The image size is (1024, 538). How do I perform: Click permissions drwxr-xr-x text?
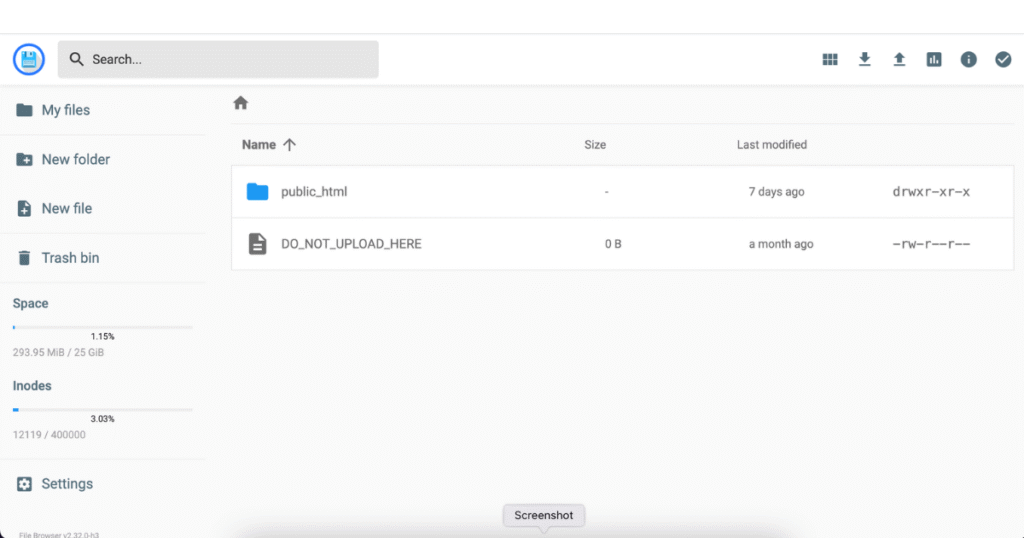coord(931,192)
